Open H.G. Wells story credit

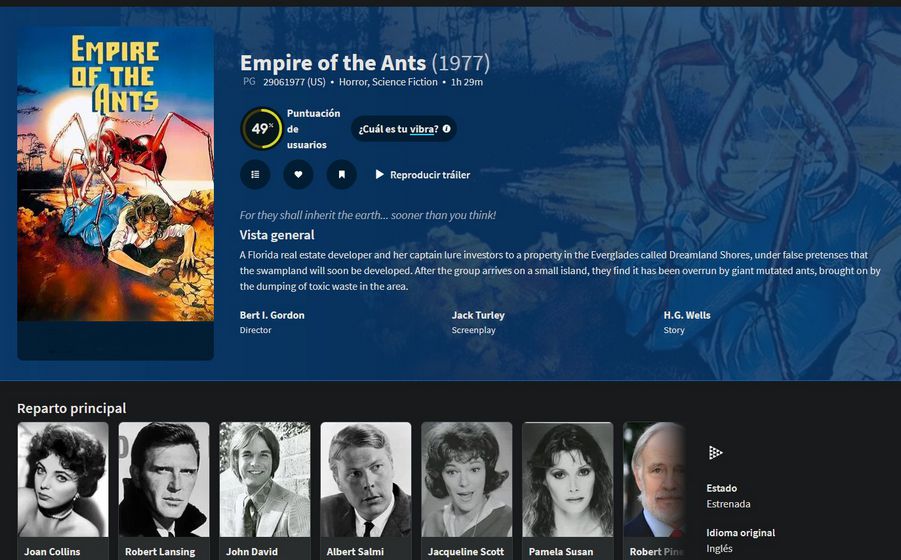[687, 315]
